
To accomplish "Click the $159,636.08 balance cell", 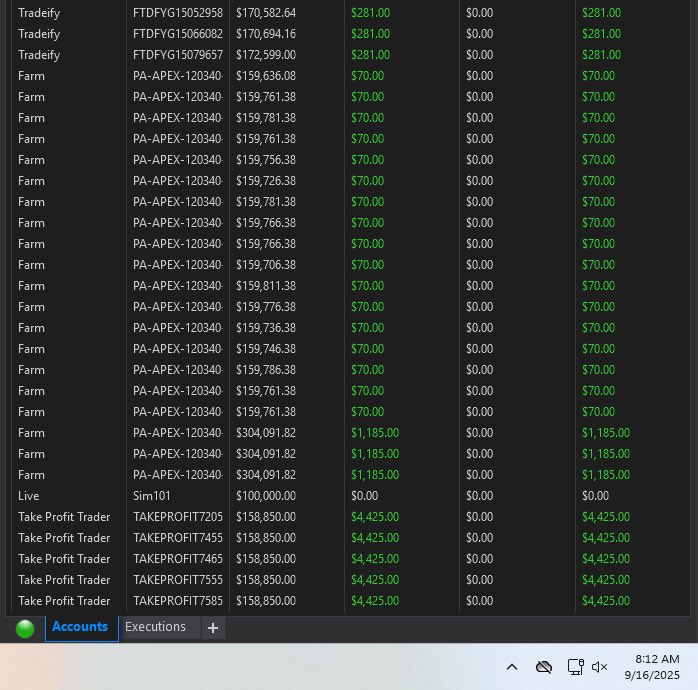I will pos(266,76).
